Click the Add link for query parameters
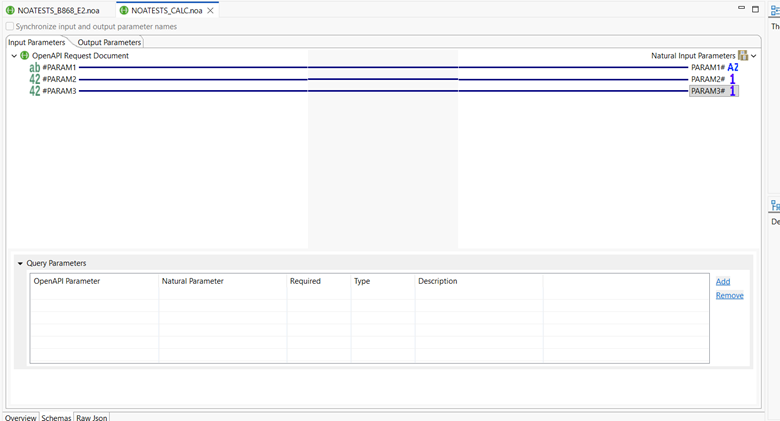This screenshot has height=421, width=780. 723,282
